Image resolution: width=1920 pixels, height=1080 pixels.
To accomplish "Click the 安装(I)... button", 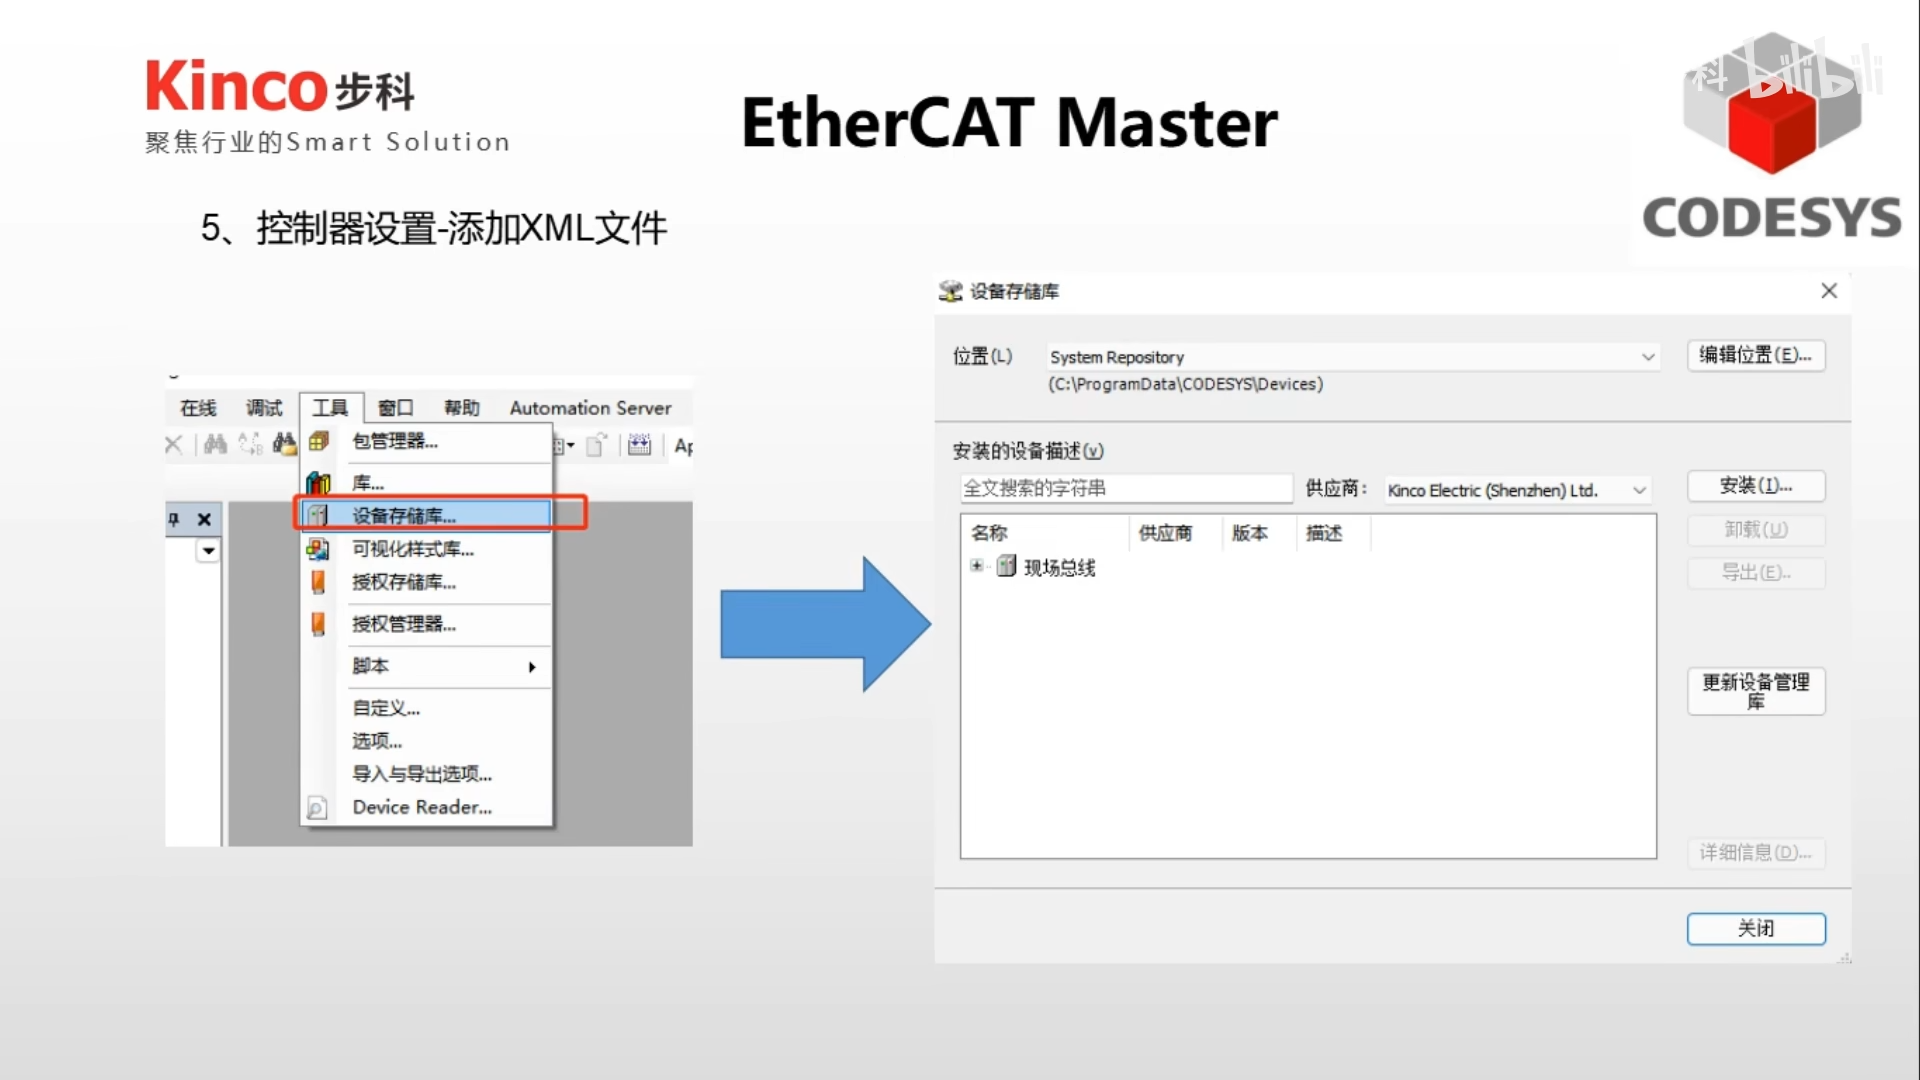I will (x=1756, y=486).
